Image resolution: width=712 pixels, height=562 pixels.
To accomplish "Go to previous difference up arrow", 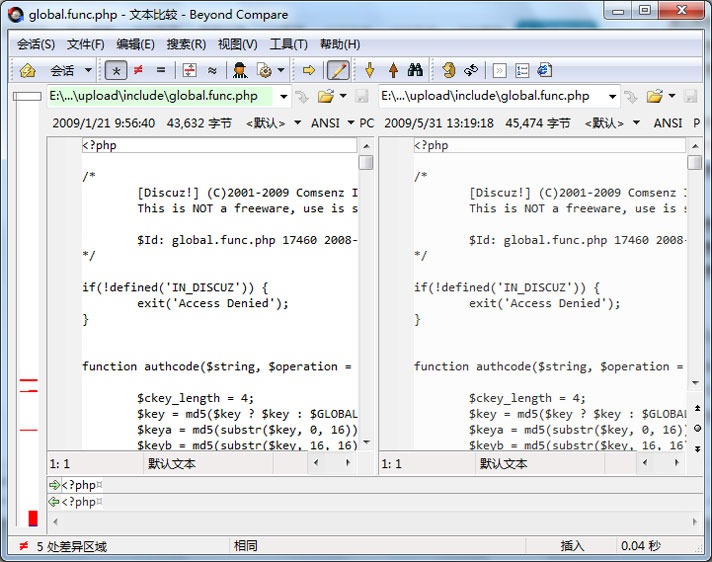I will pos(393,70).
